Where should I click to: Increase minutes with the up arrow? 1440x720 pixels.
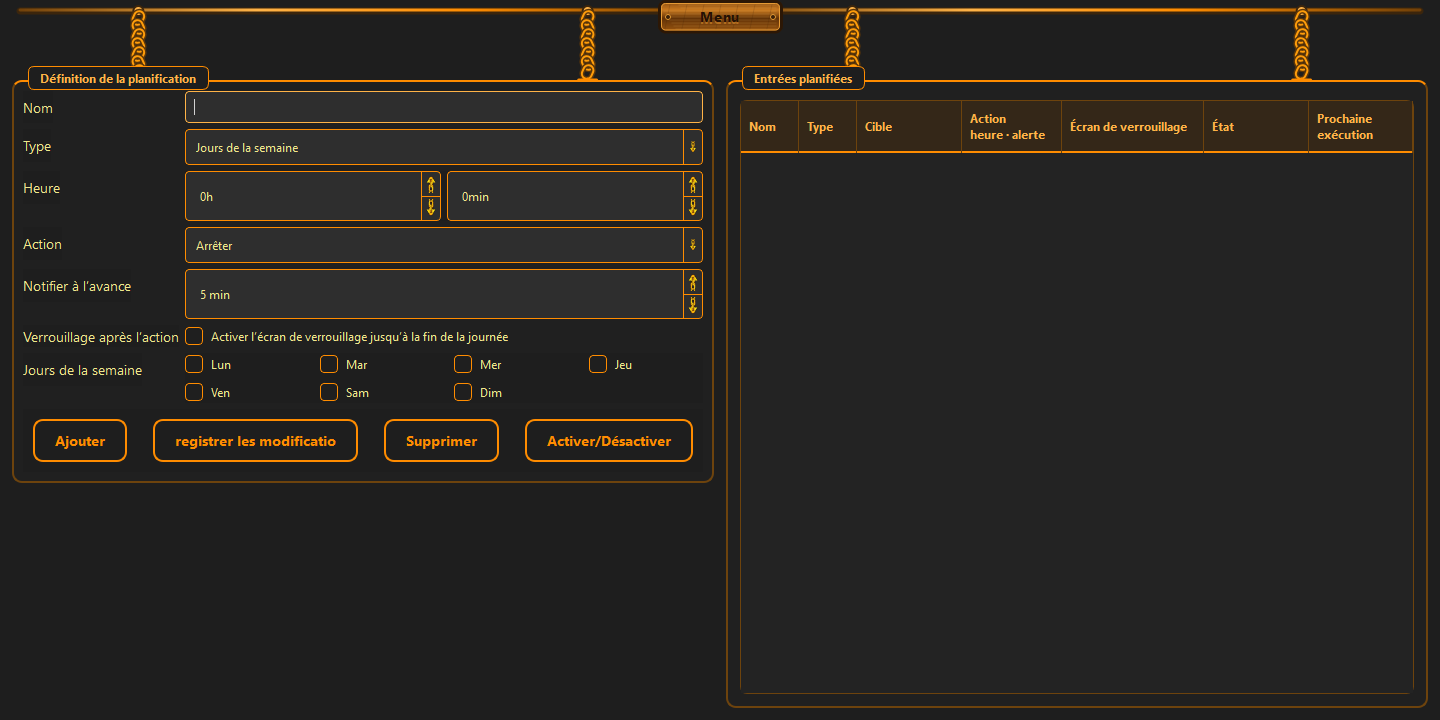coord(693,184)
